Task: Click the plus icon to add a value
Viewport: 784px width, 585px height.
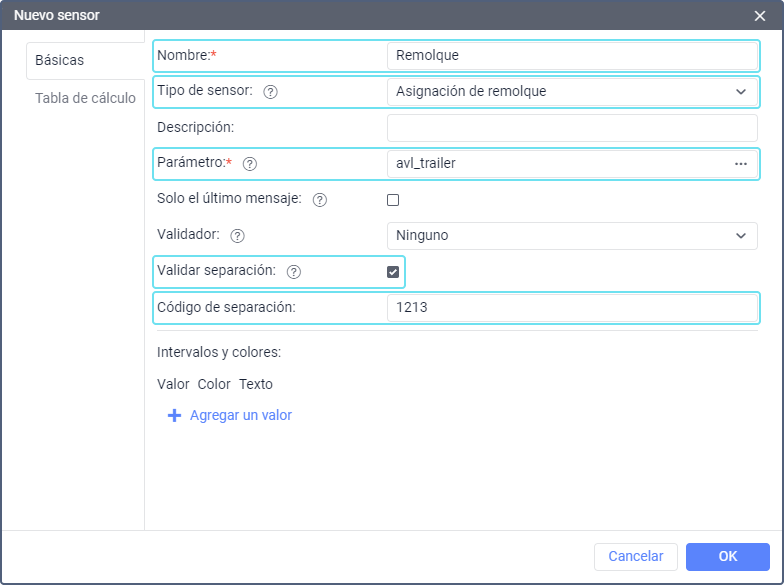Action: tap(174, 415)
